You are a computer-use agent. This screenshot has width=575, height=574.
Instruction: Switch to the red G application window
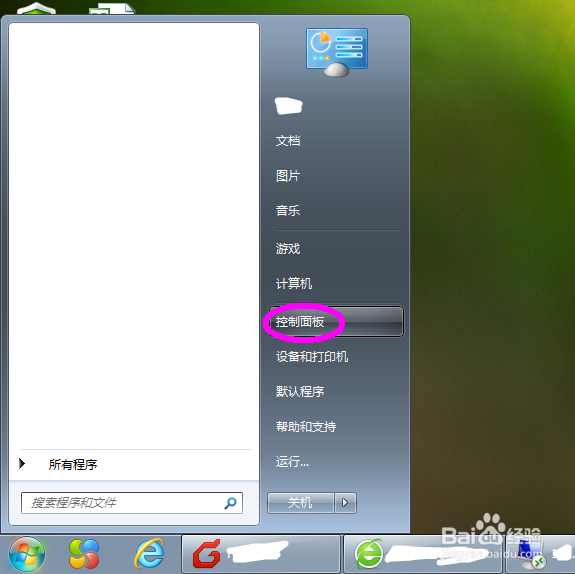pos(261,554)
